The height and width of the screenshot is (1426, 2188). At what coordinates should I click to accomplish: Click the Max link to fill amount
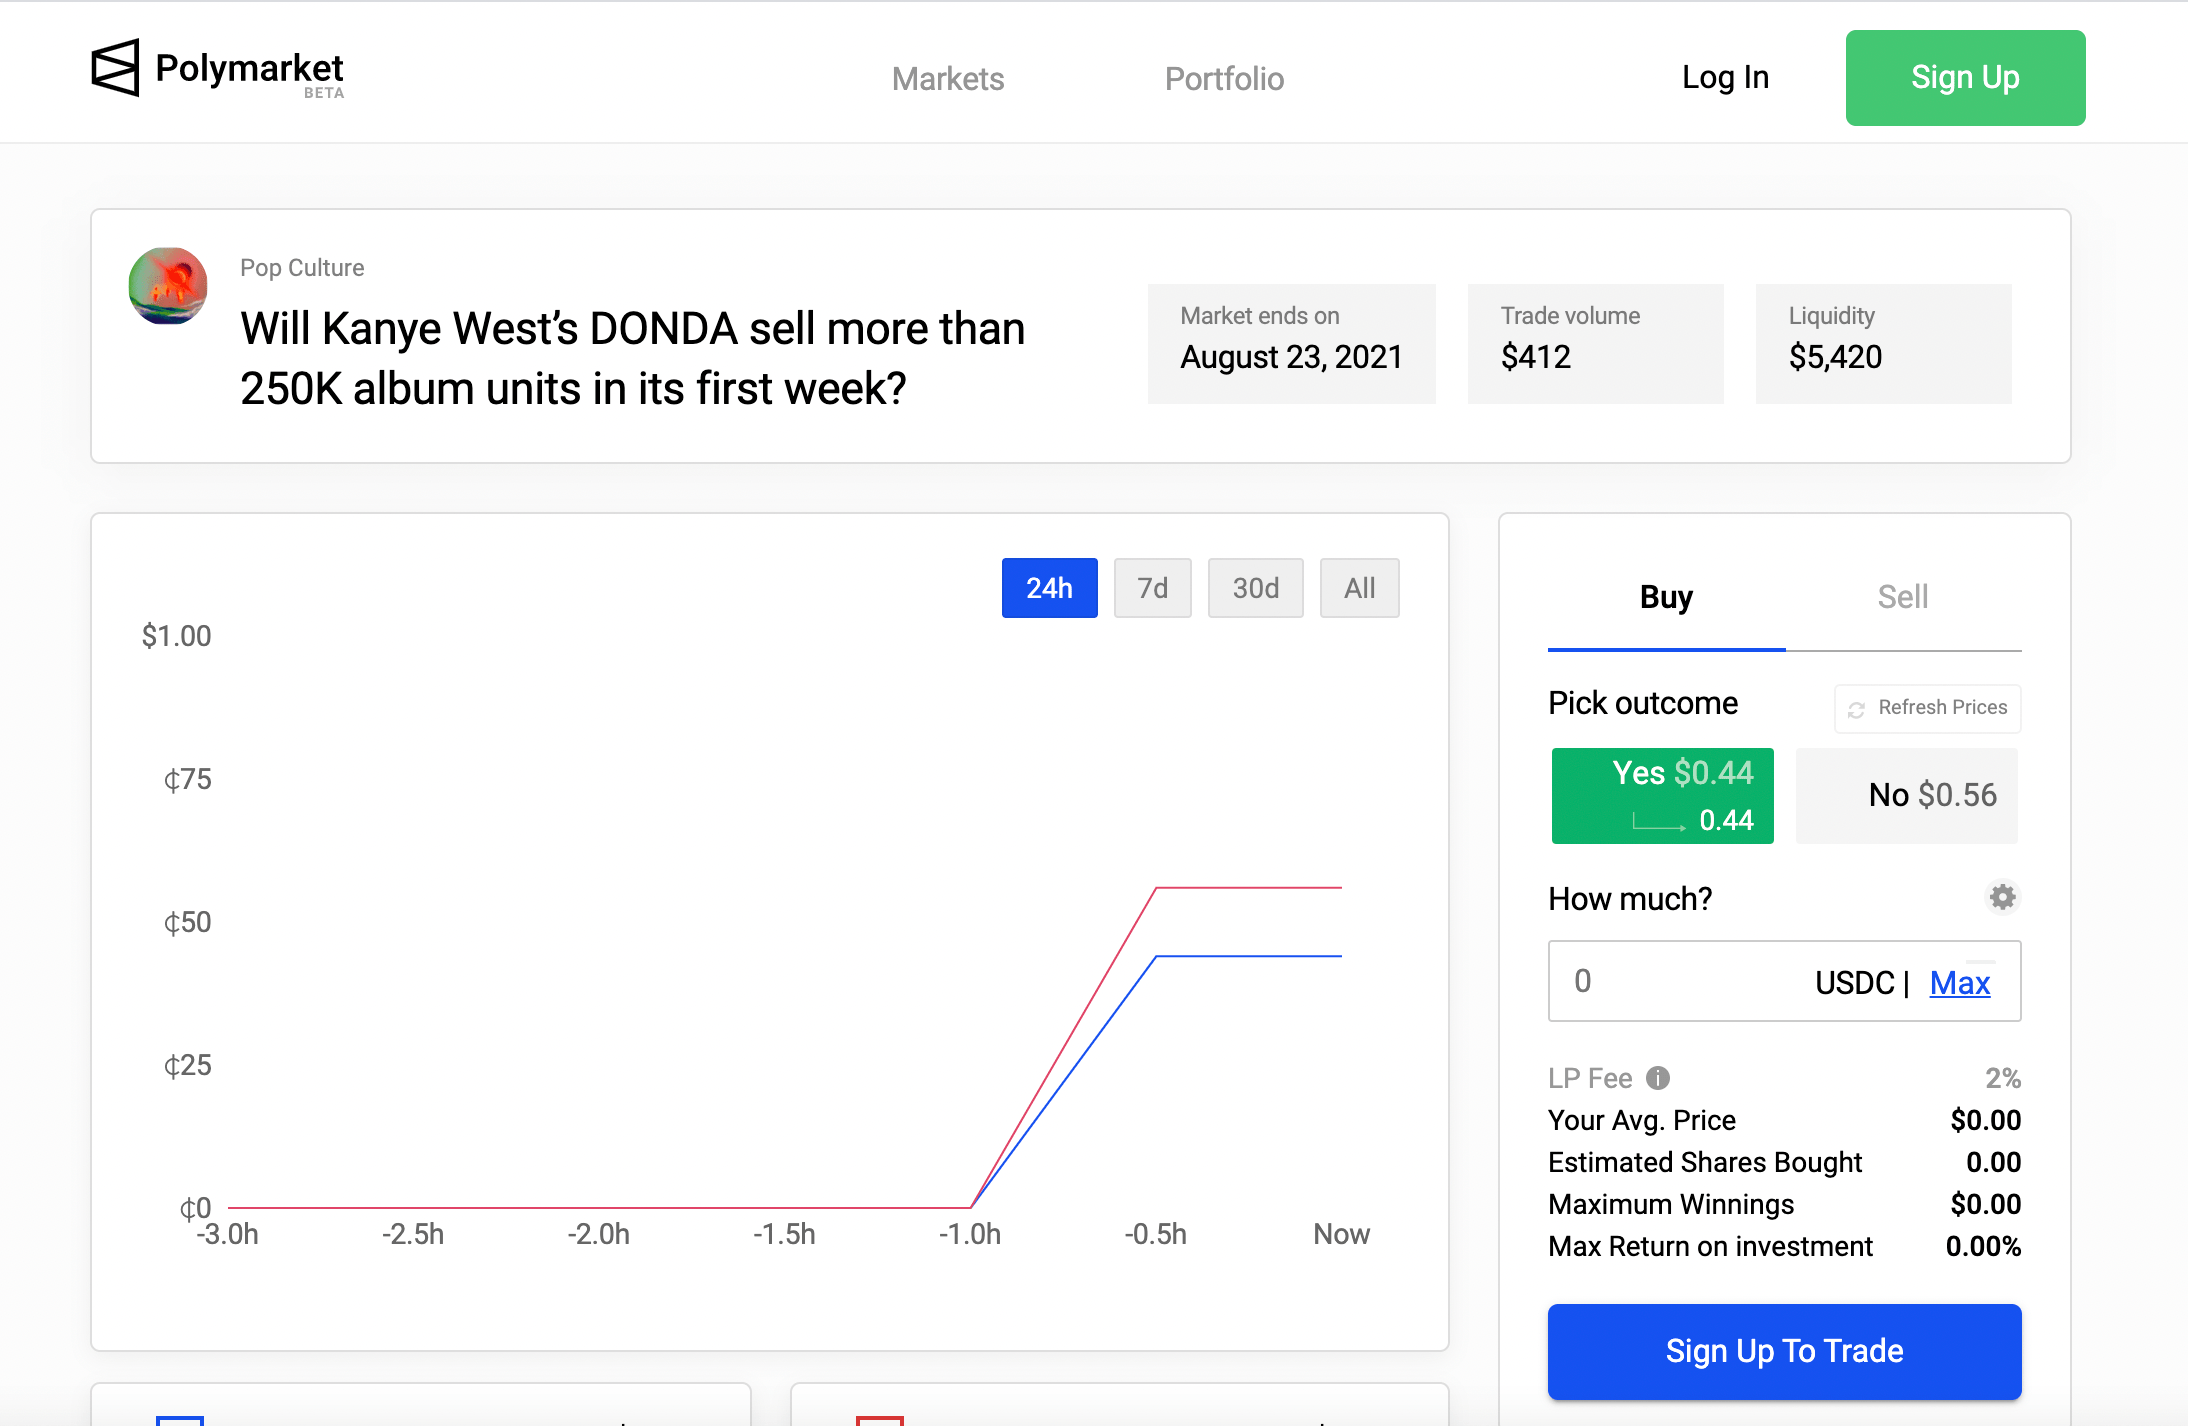(x=1958, y=983)
